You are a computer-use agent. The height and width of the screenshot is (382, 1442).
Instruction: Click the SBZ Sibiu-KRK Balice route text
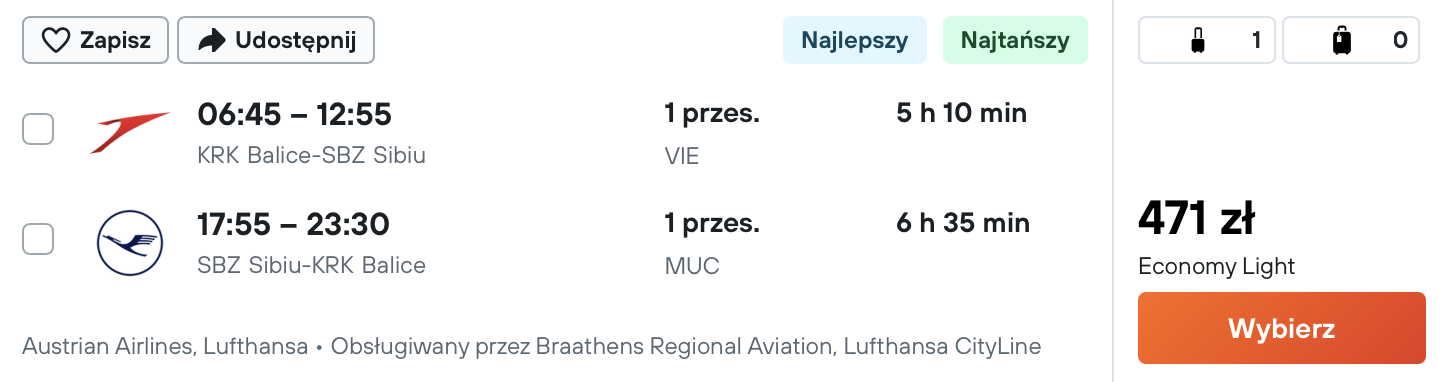(x=311, y=266)
